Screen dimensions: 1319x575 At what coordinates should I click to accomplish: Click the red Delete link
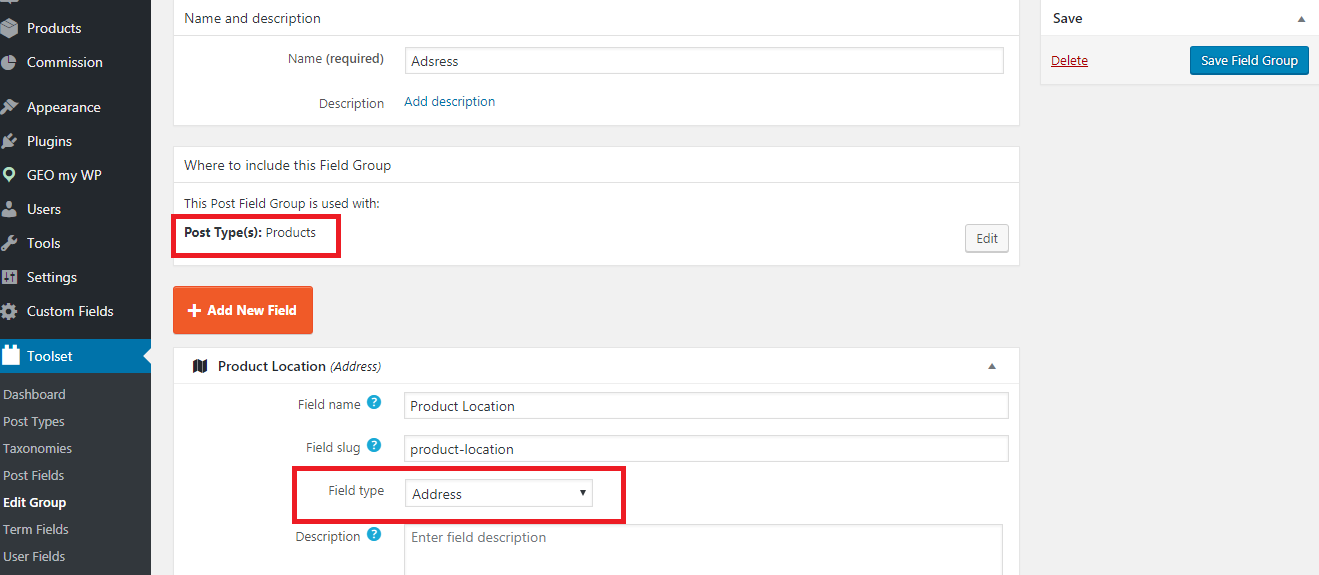pos(1069,60)
